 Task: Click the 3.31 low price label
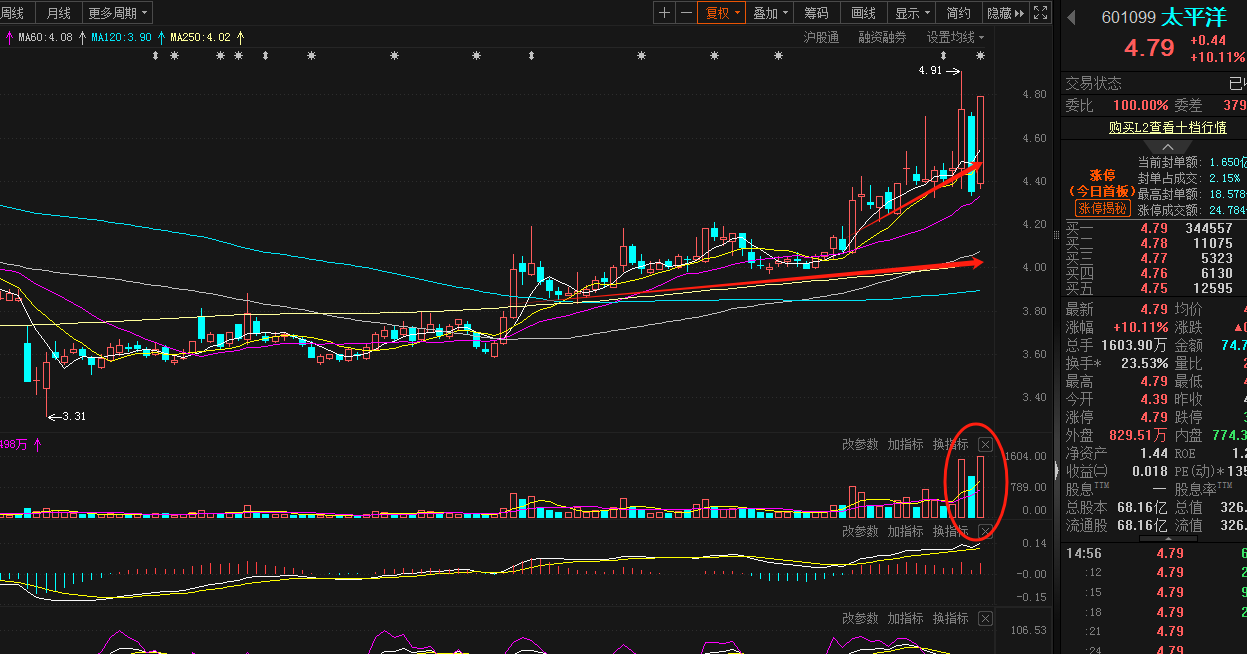74,416
